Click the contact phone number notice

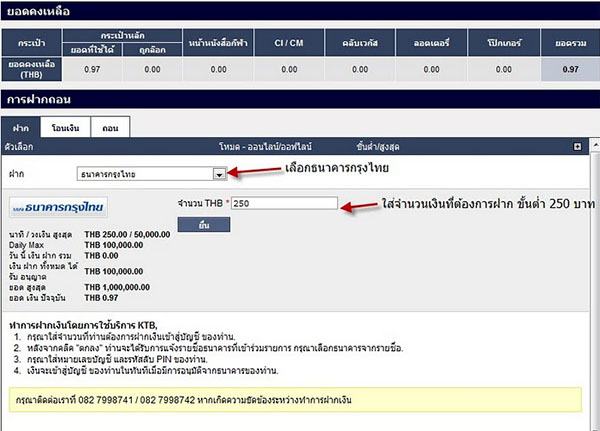click(295, 400)
